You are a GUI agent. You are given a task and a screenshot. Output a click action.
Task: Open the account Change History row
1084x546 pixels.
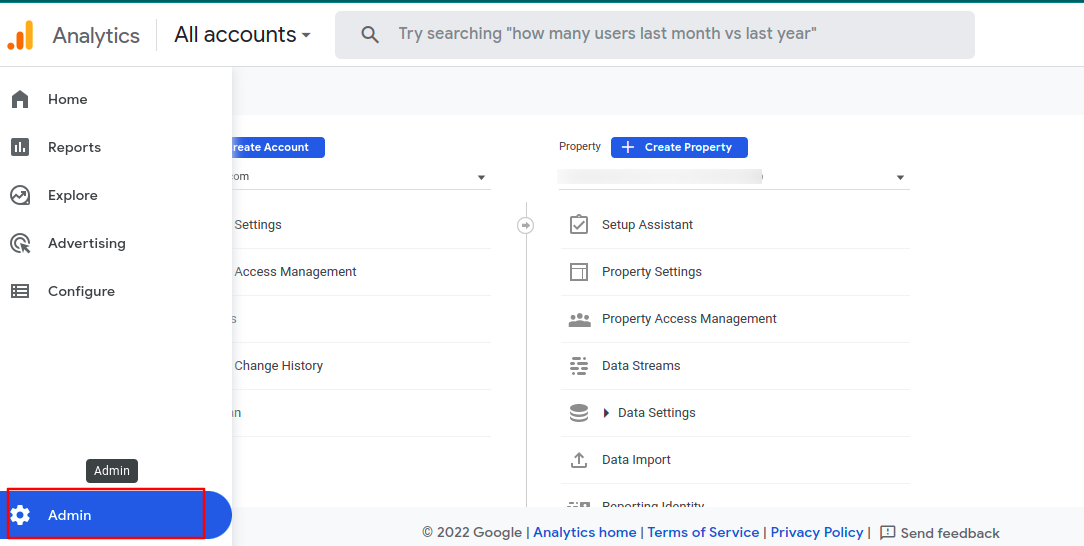pos(362,366)
